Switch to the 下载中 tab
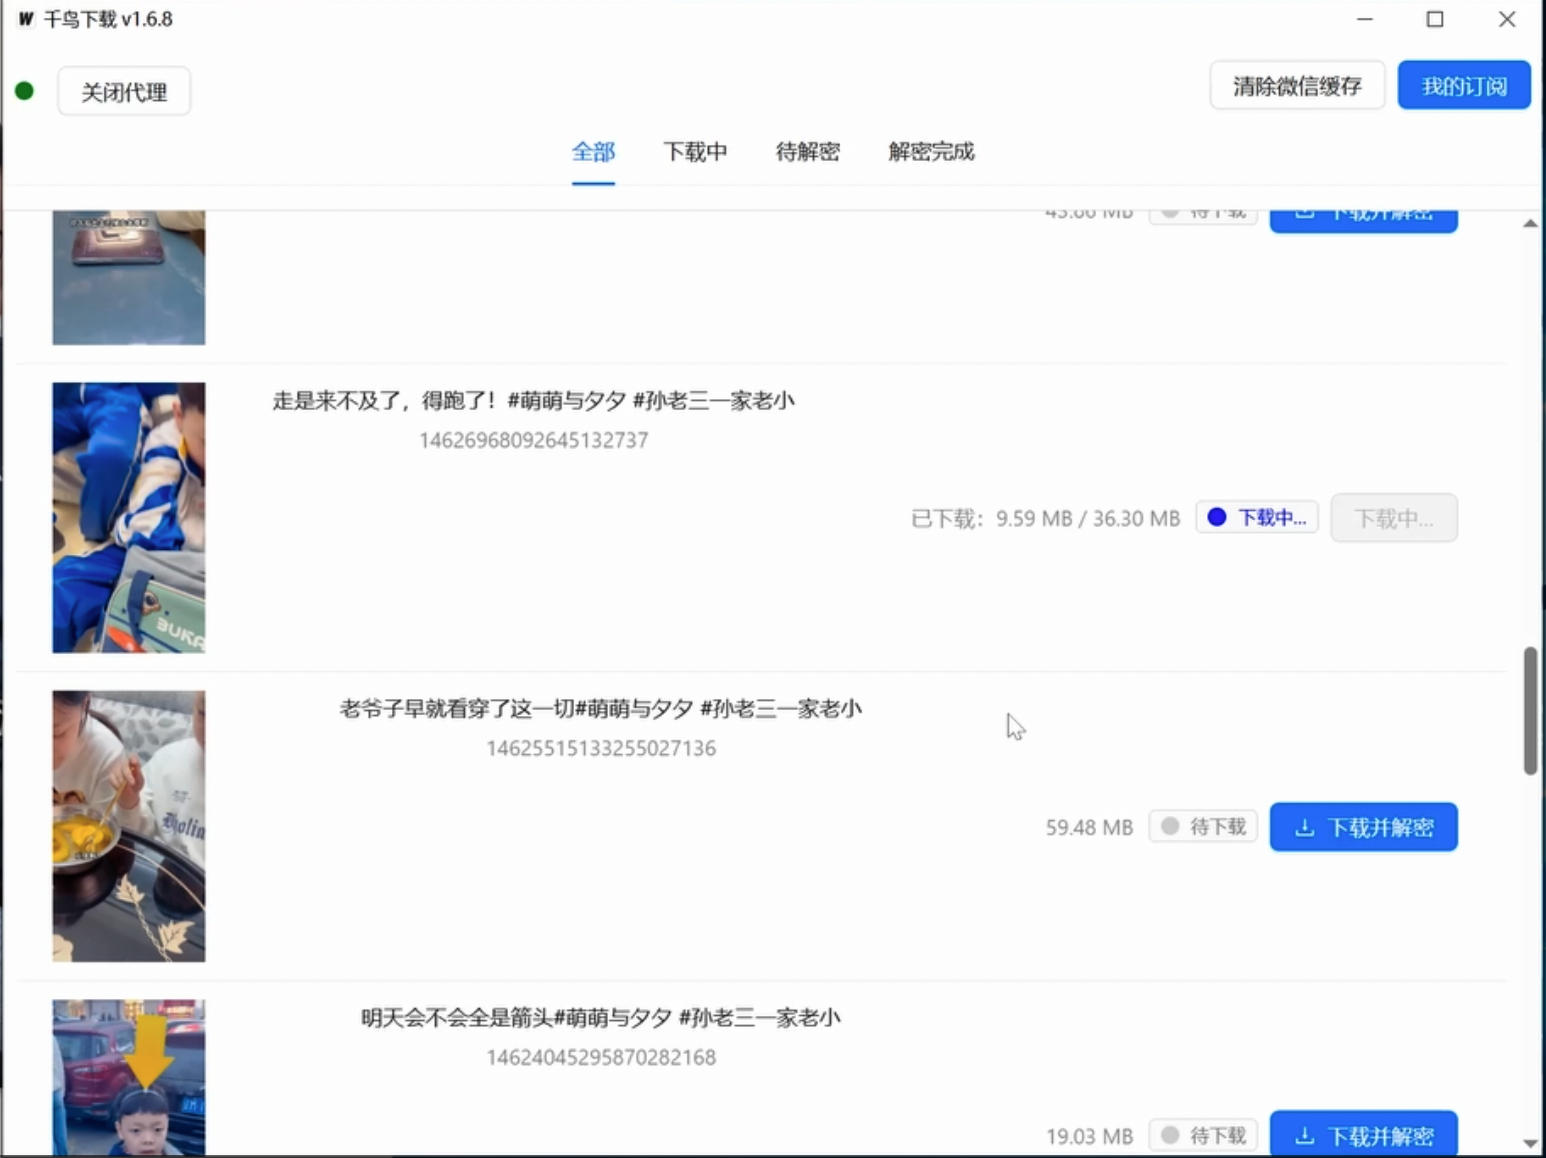Image resolution: width=1546 pixels, height=1158 pixels. click(695, 152)
